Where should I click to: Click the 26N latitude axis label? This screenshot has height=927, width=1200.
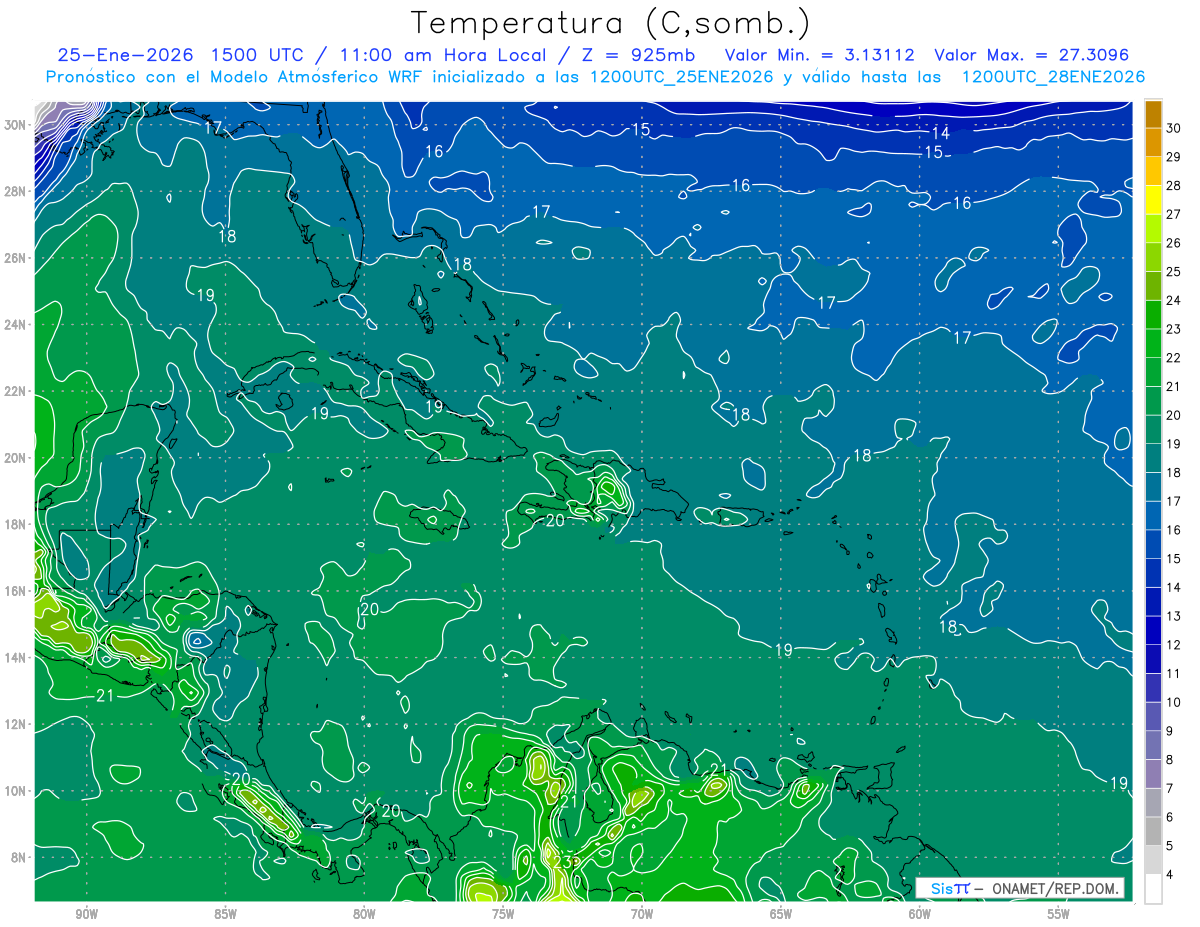point(15,258)
